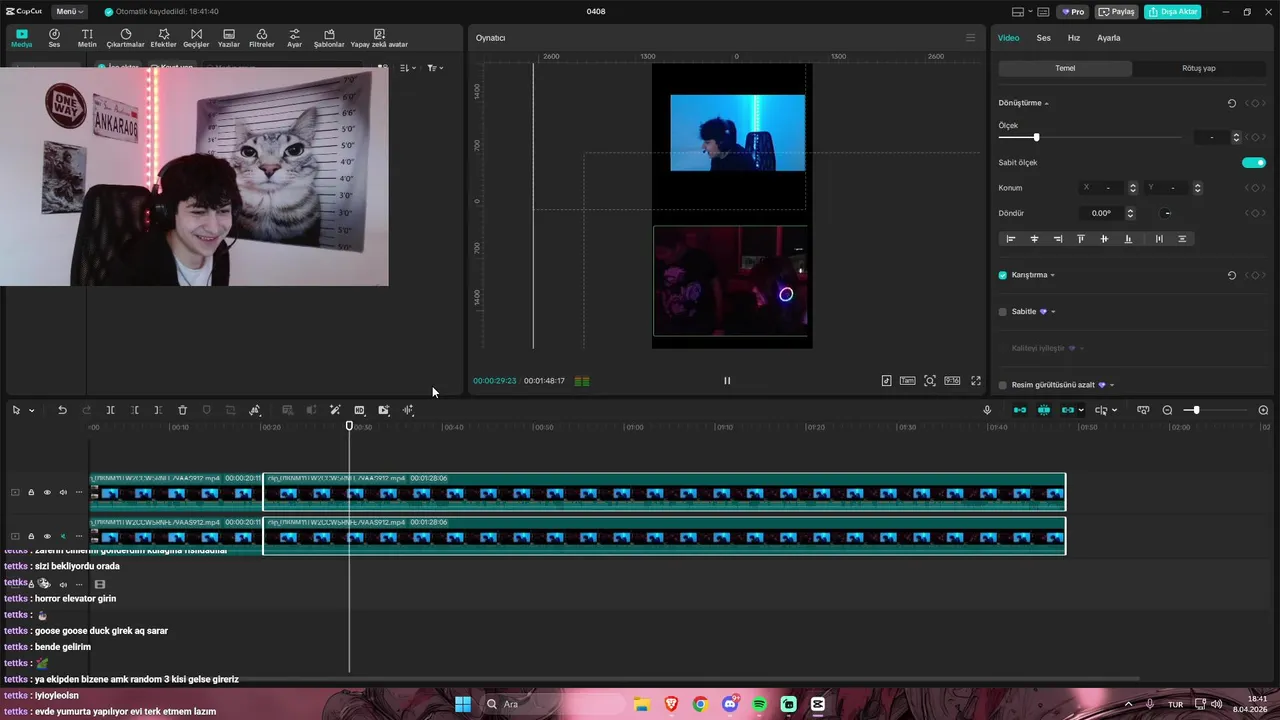The height and width of the screenshot is (720, 1280).
Task: Open the Çıkartmalar stickers tab
Action: click(126, 38)
